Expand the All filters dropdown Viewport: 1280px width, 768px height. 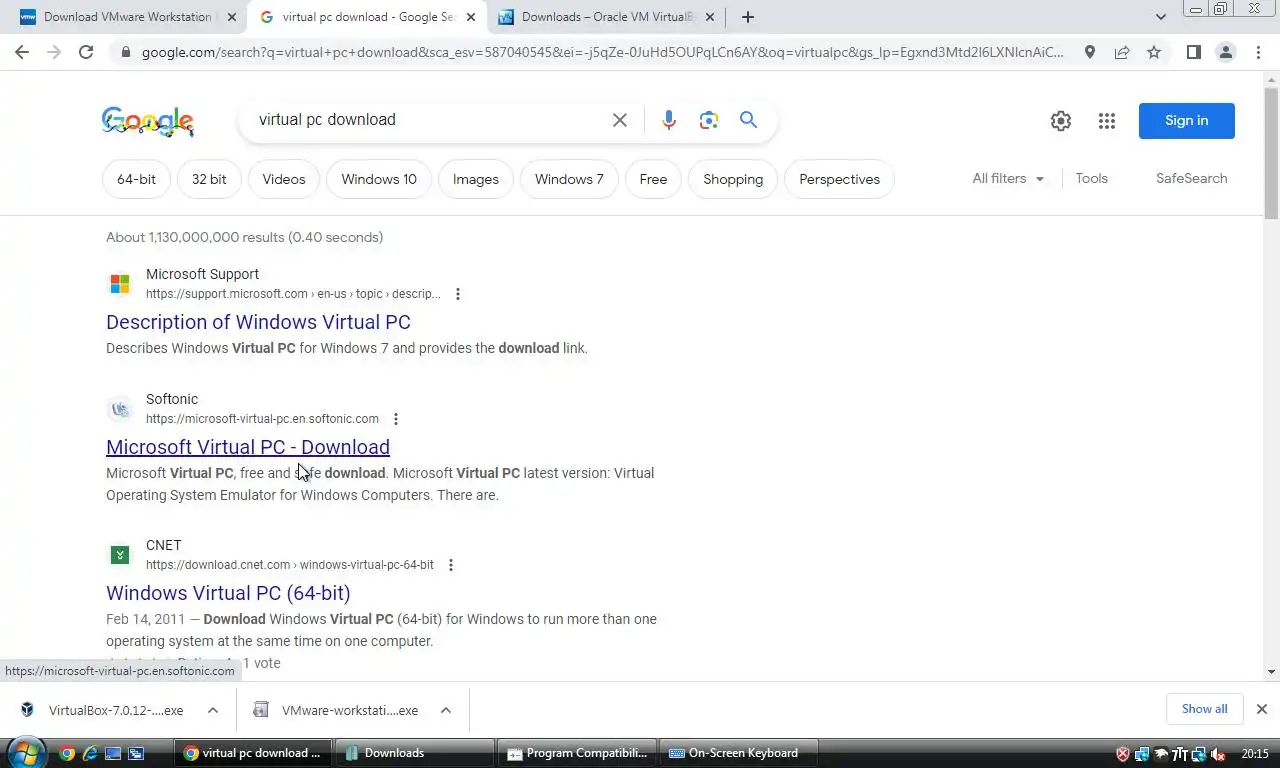[1008, 179]
